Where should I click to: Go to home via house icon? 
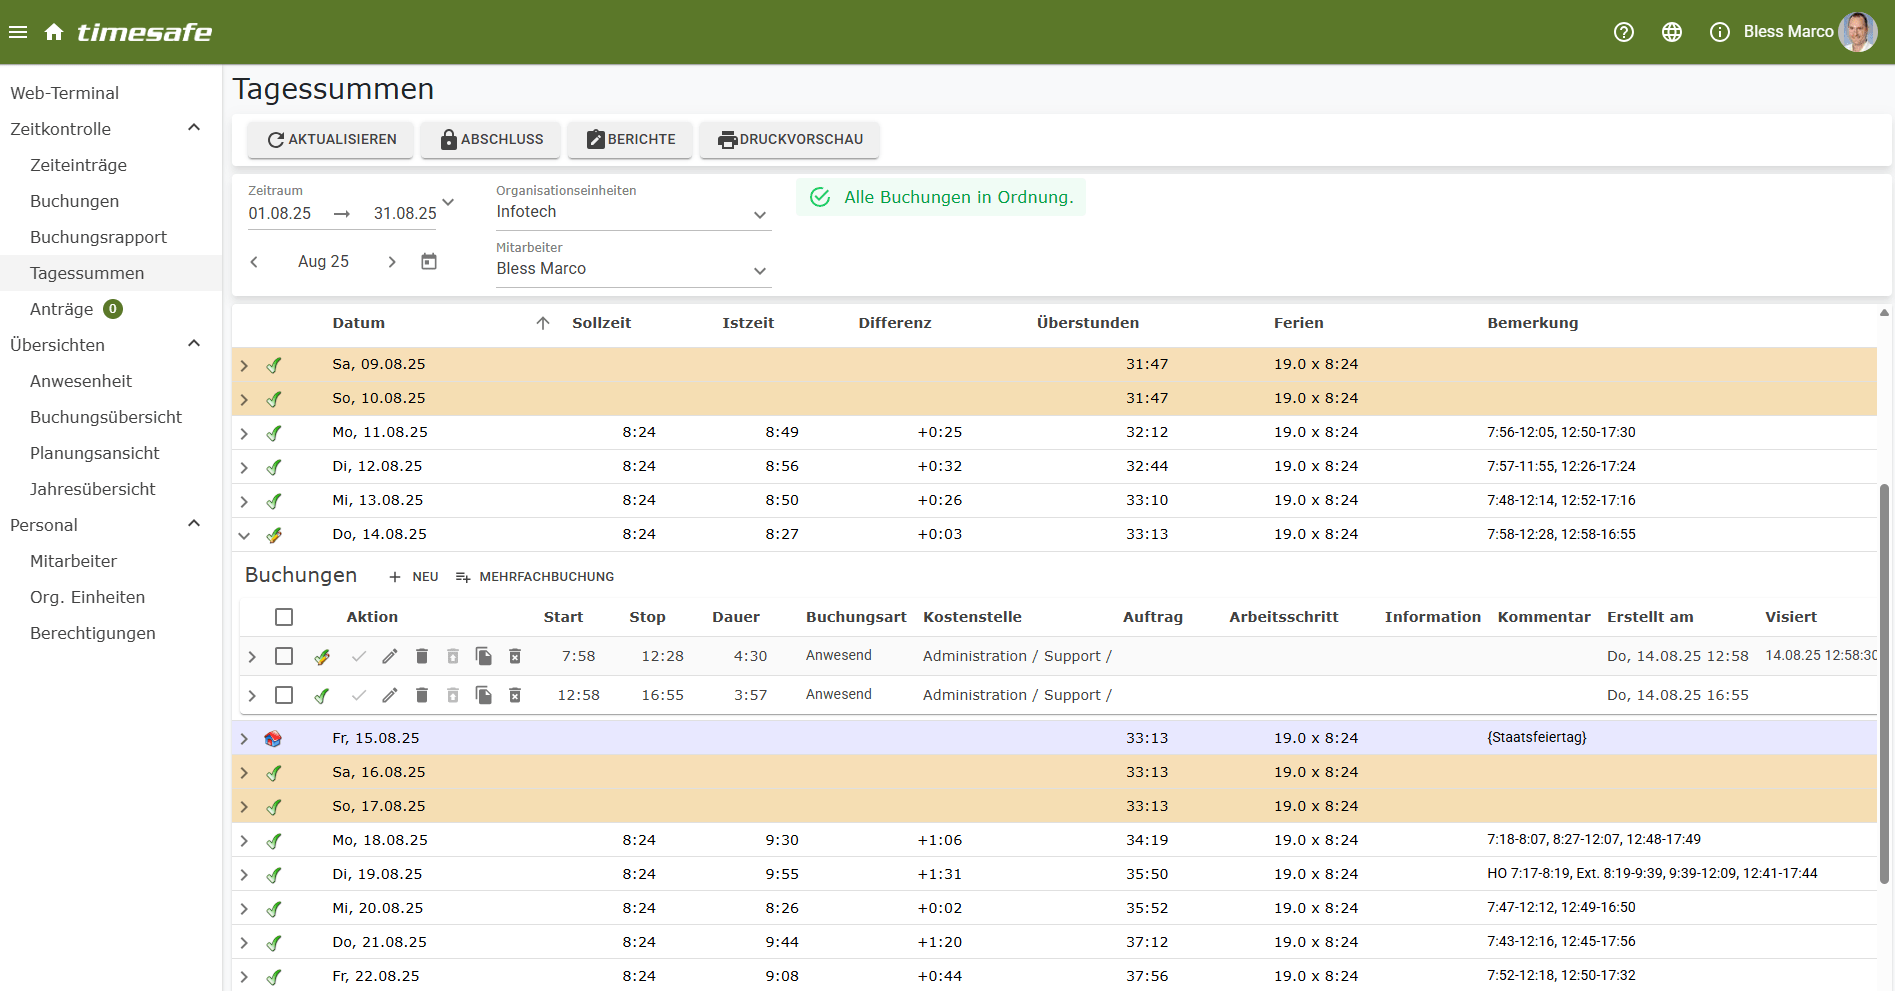[x=54, y=32]
